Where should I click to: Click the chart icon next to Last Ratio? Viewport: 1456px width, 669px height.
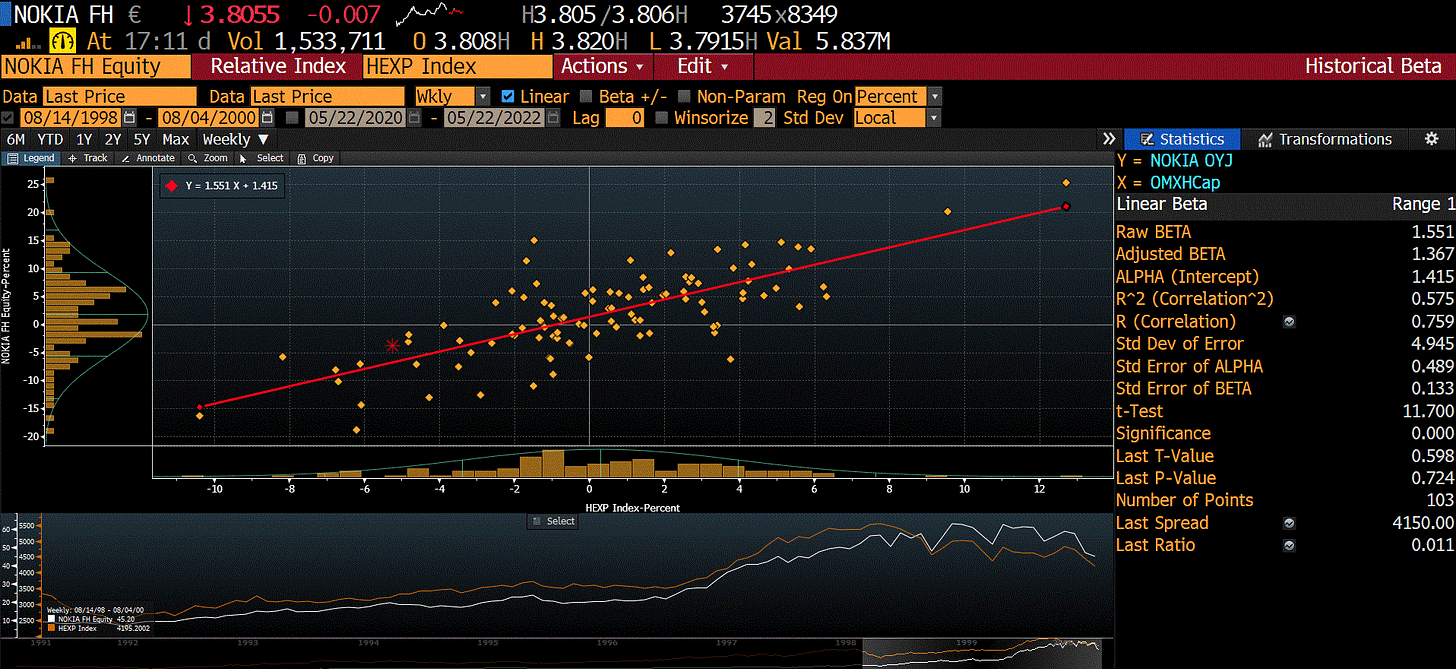pyautogui.click(x=1289, y=545)
